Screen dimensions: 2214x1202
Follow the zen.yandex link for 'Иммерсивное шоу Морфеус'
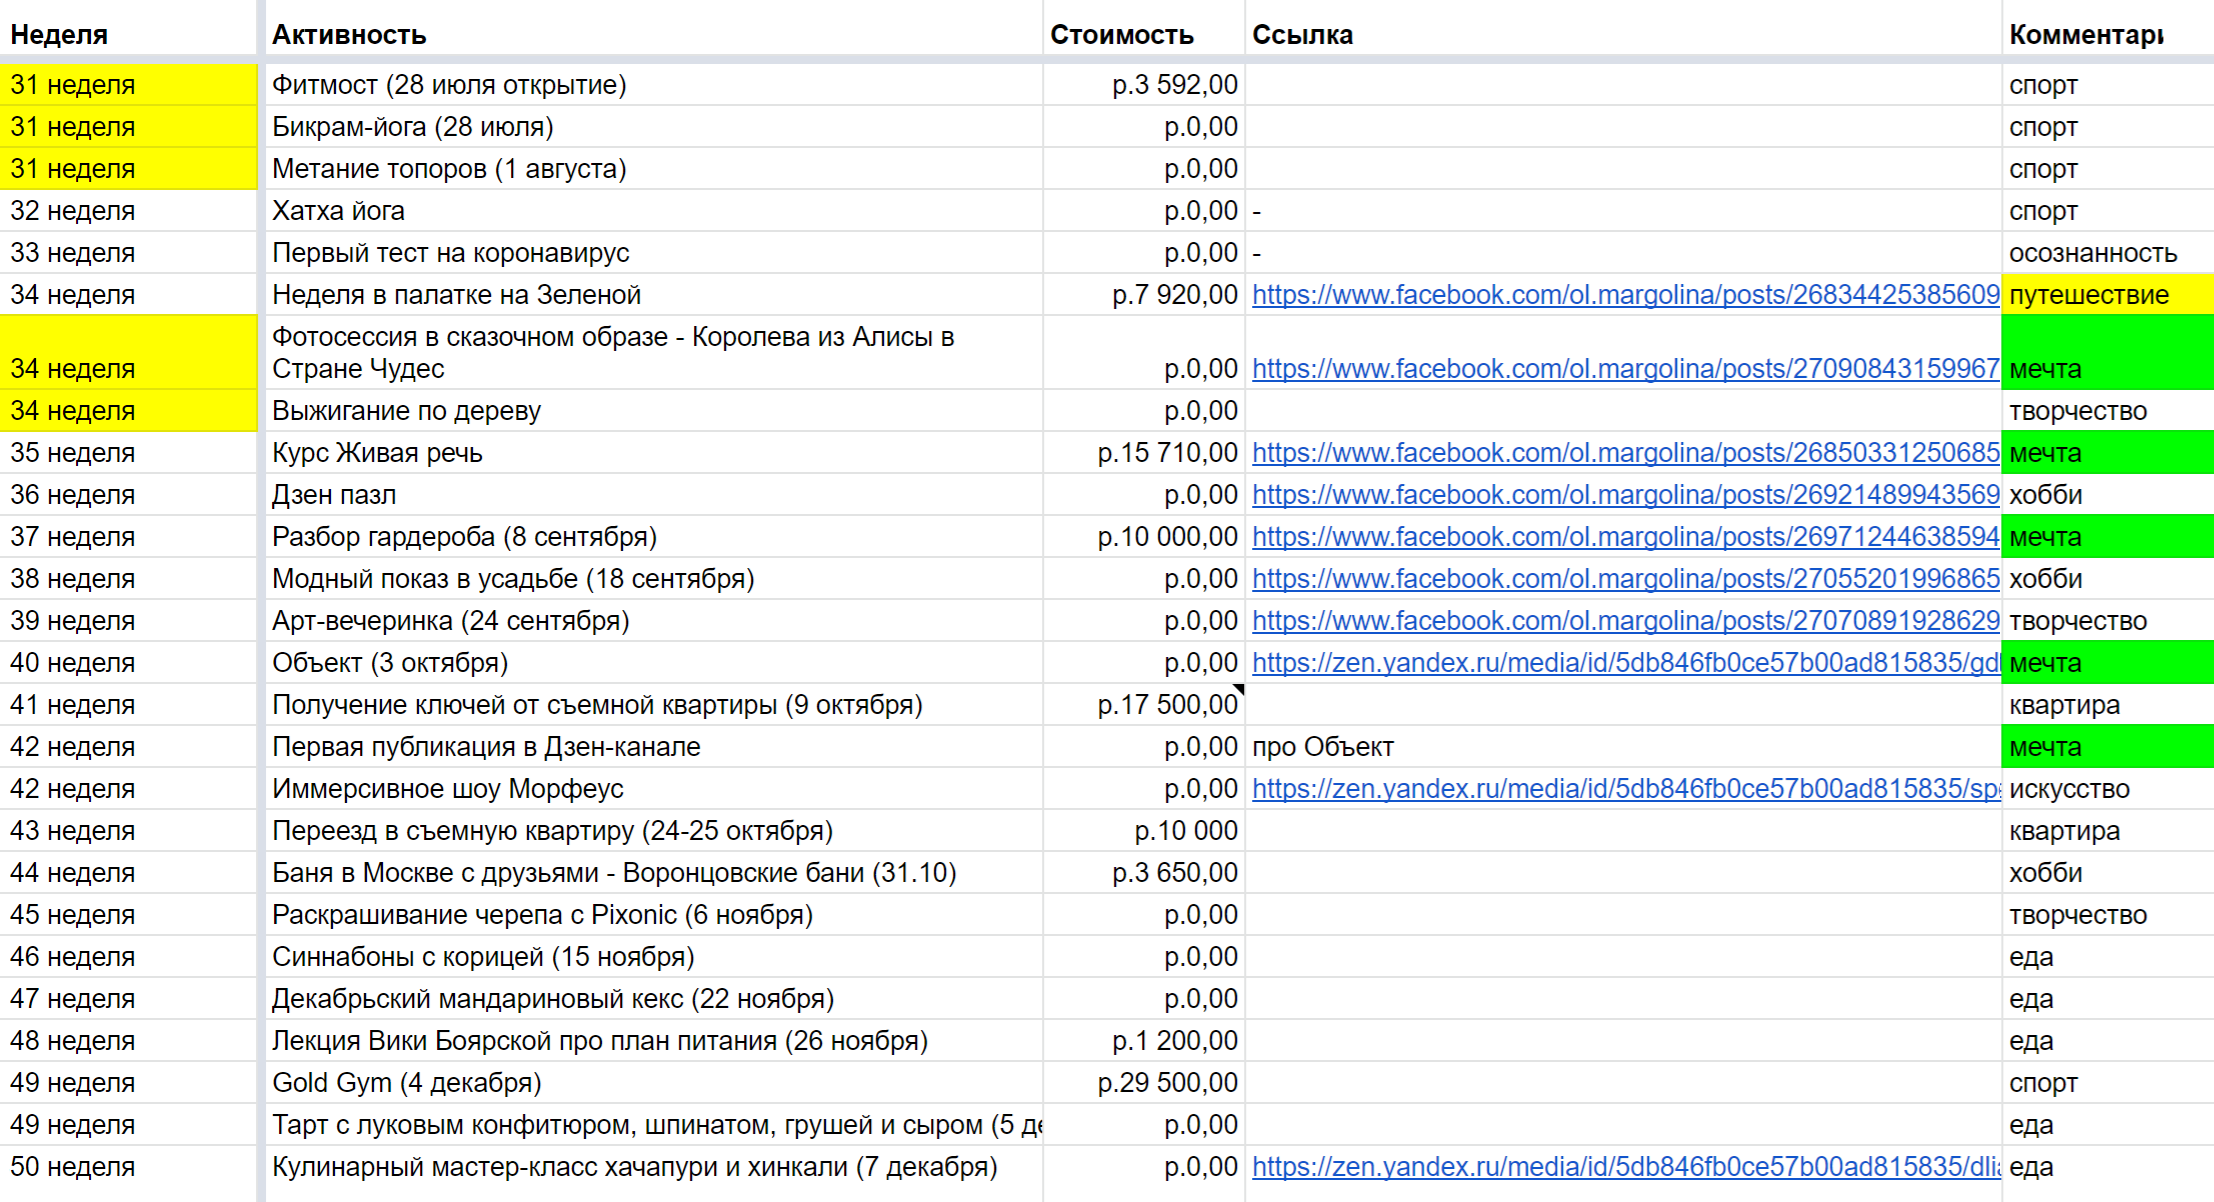tap(1625, 789)
